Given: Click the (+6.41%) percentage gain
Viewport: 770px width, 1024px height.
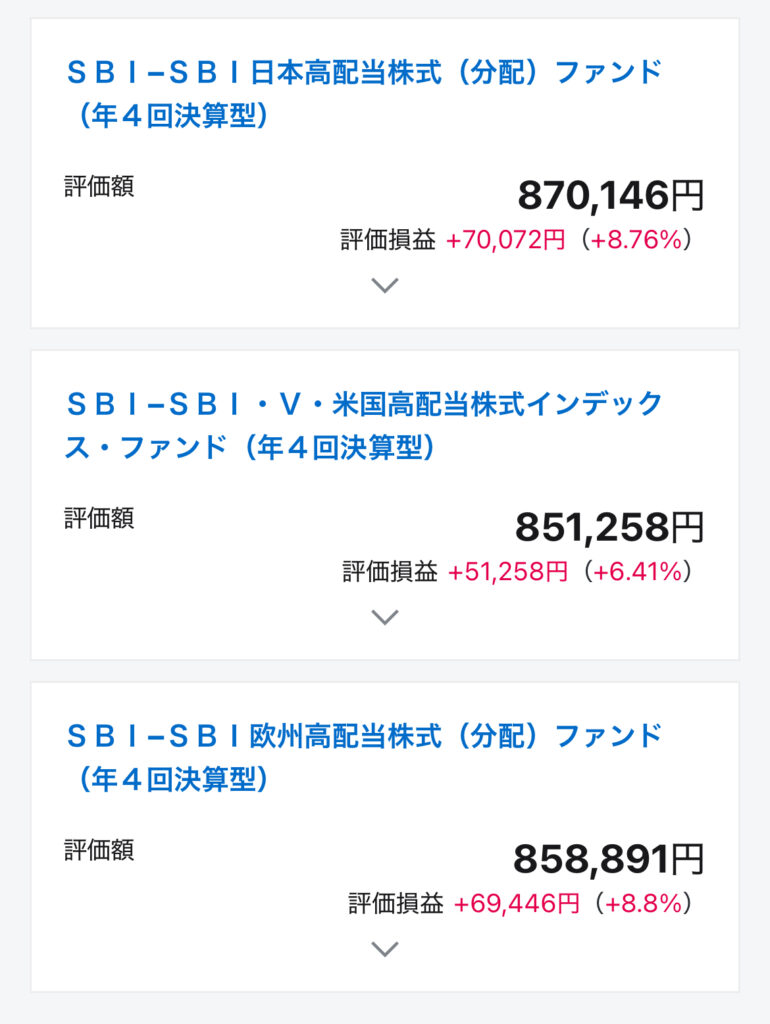Looking at the screenshot, I should click(637, 571).
